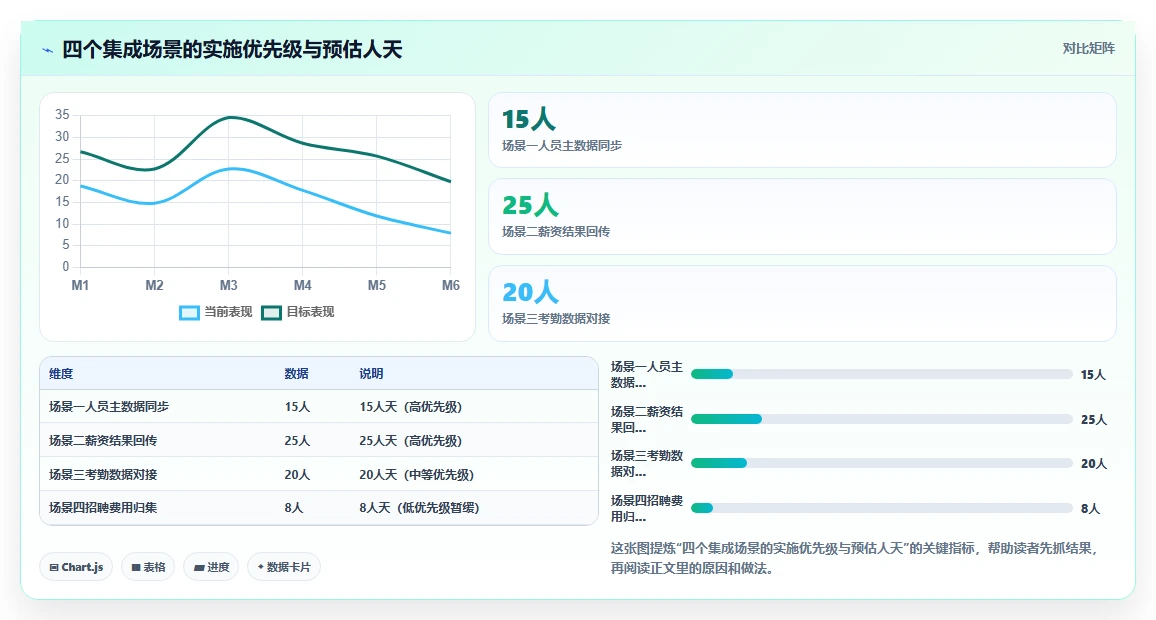1156x620 pixels.
Task: Click the M3 axis label on chart
Action: 229,285
